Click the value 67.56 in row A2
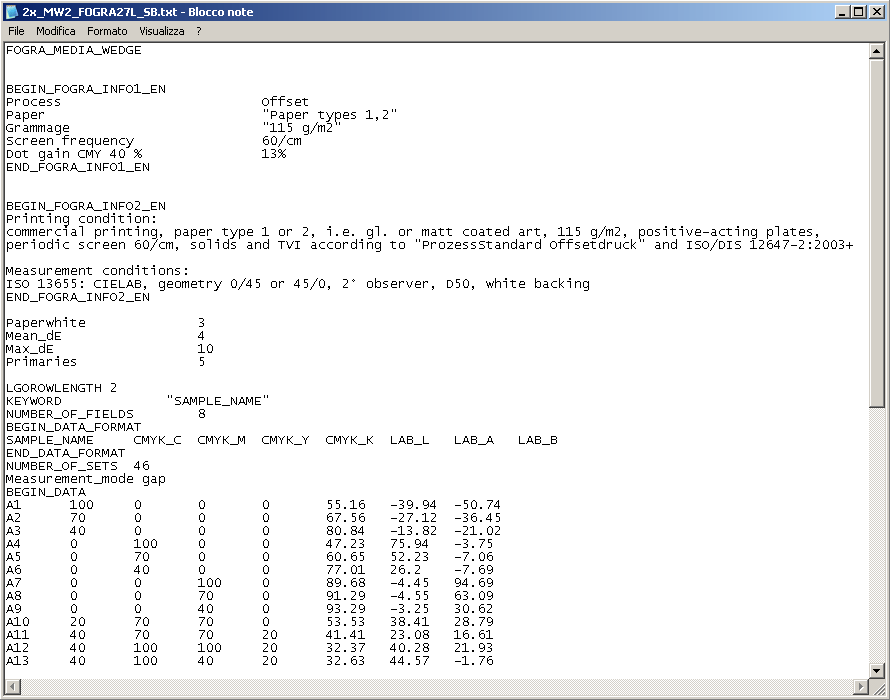The width and height of the screenshot is (890, 700). pyautogui.click(x=346, y=518)
